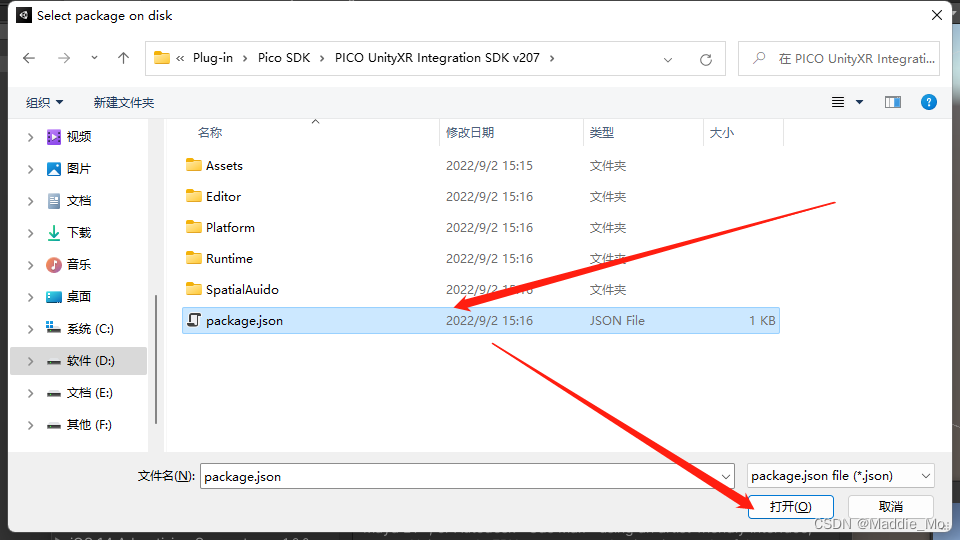Viewport: 960px width, 540px height.
Task: Expand the 软件 (D:) tree node
Action: click(30, 361)
